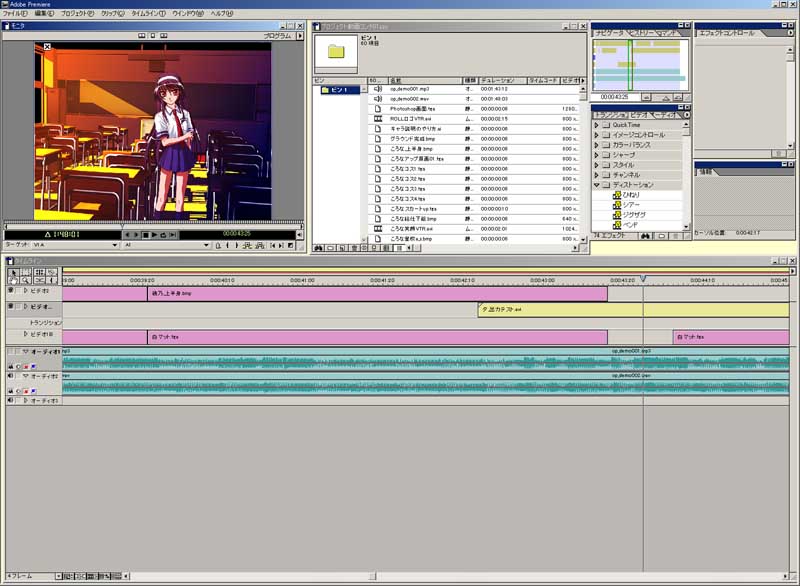This screenshot has height=586, width=800.
Task: Expand the カラーバランス folder
Action: point(596,145)
